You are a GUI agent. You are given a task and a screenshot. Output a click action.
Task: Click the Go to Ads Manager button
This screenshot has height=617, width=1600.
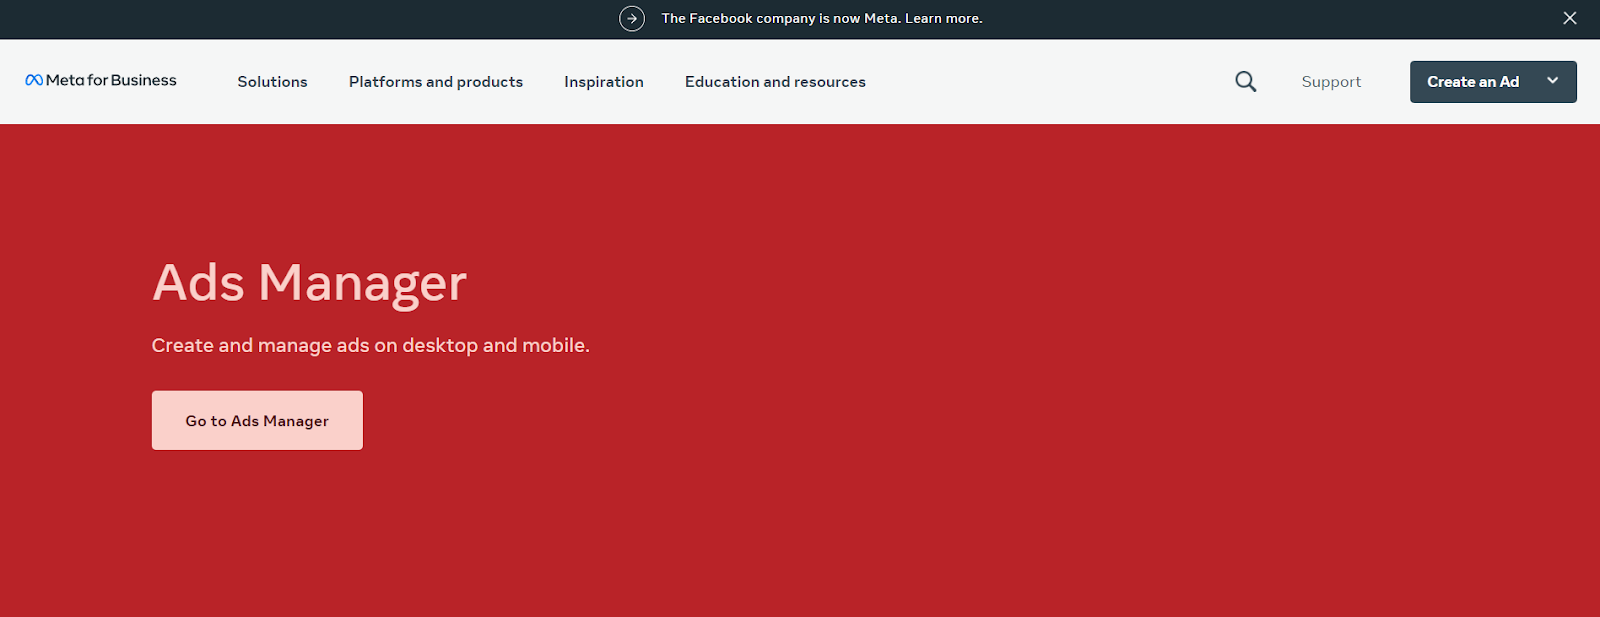pyautogui.click(x=257, y=420)
